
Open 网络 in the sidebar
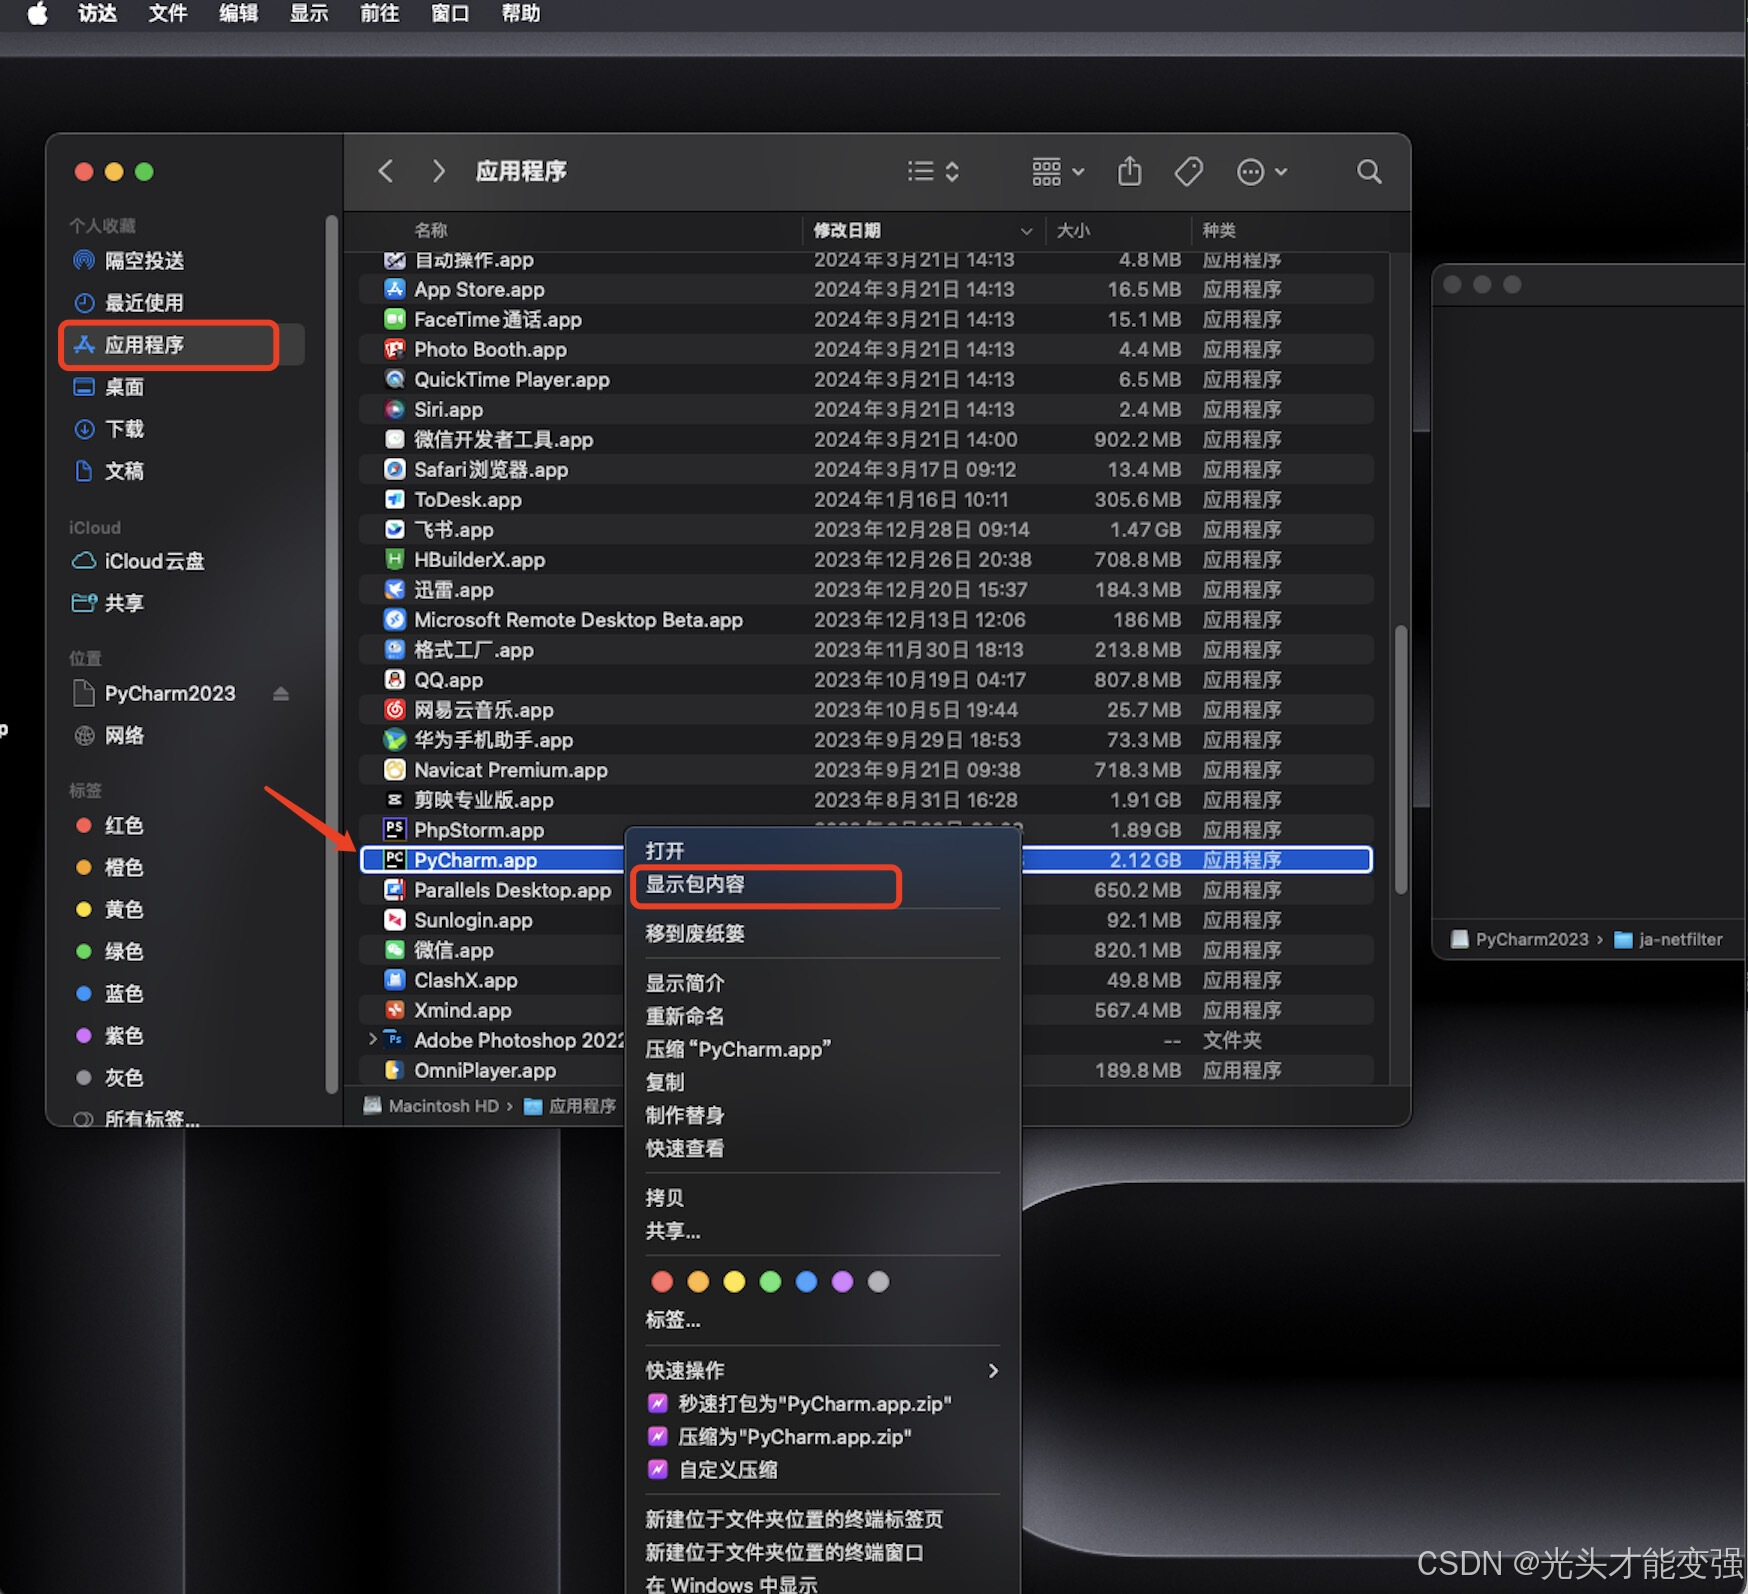click(x=110, y=735)
